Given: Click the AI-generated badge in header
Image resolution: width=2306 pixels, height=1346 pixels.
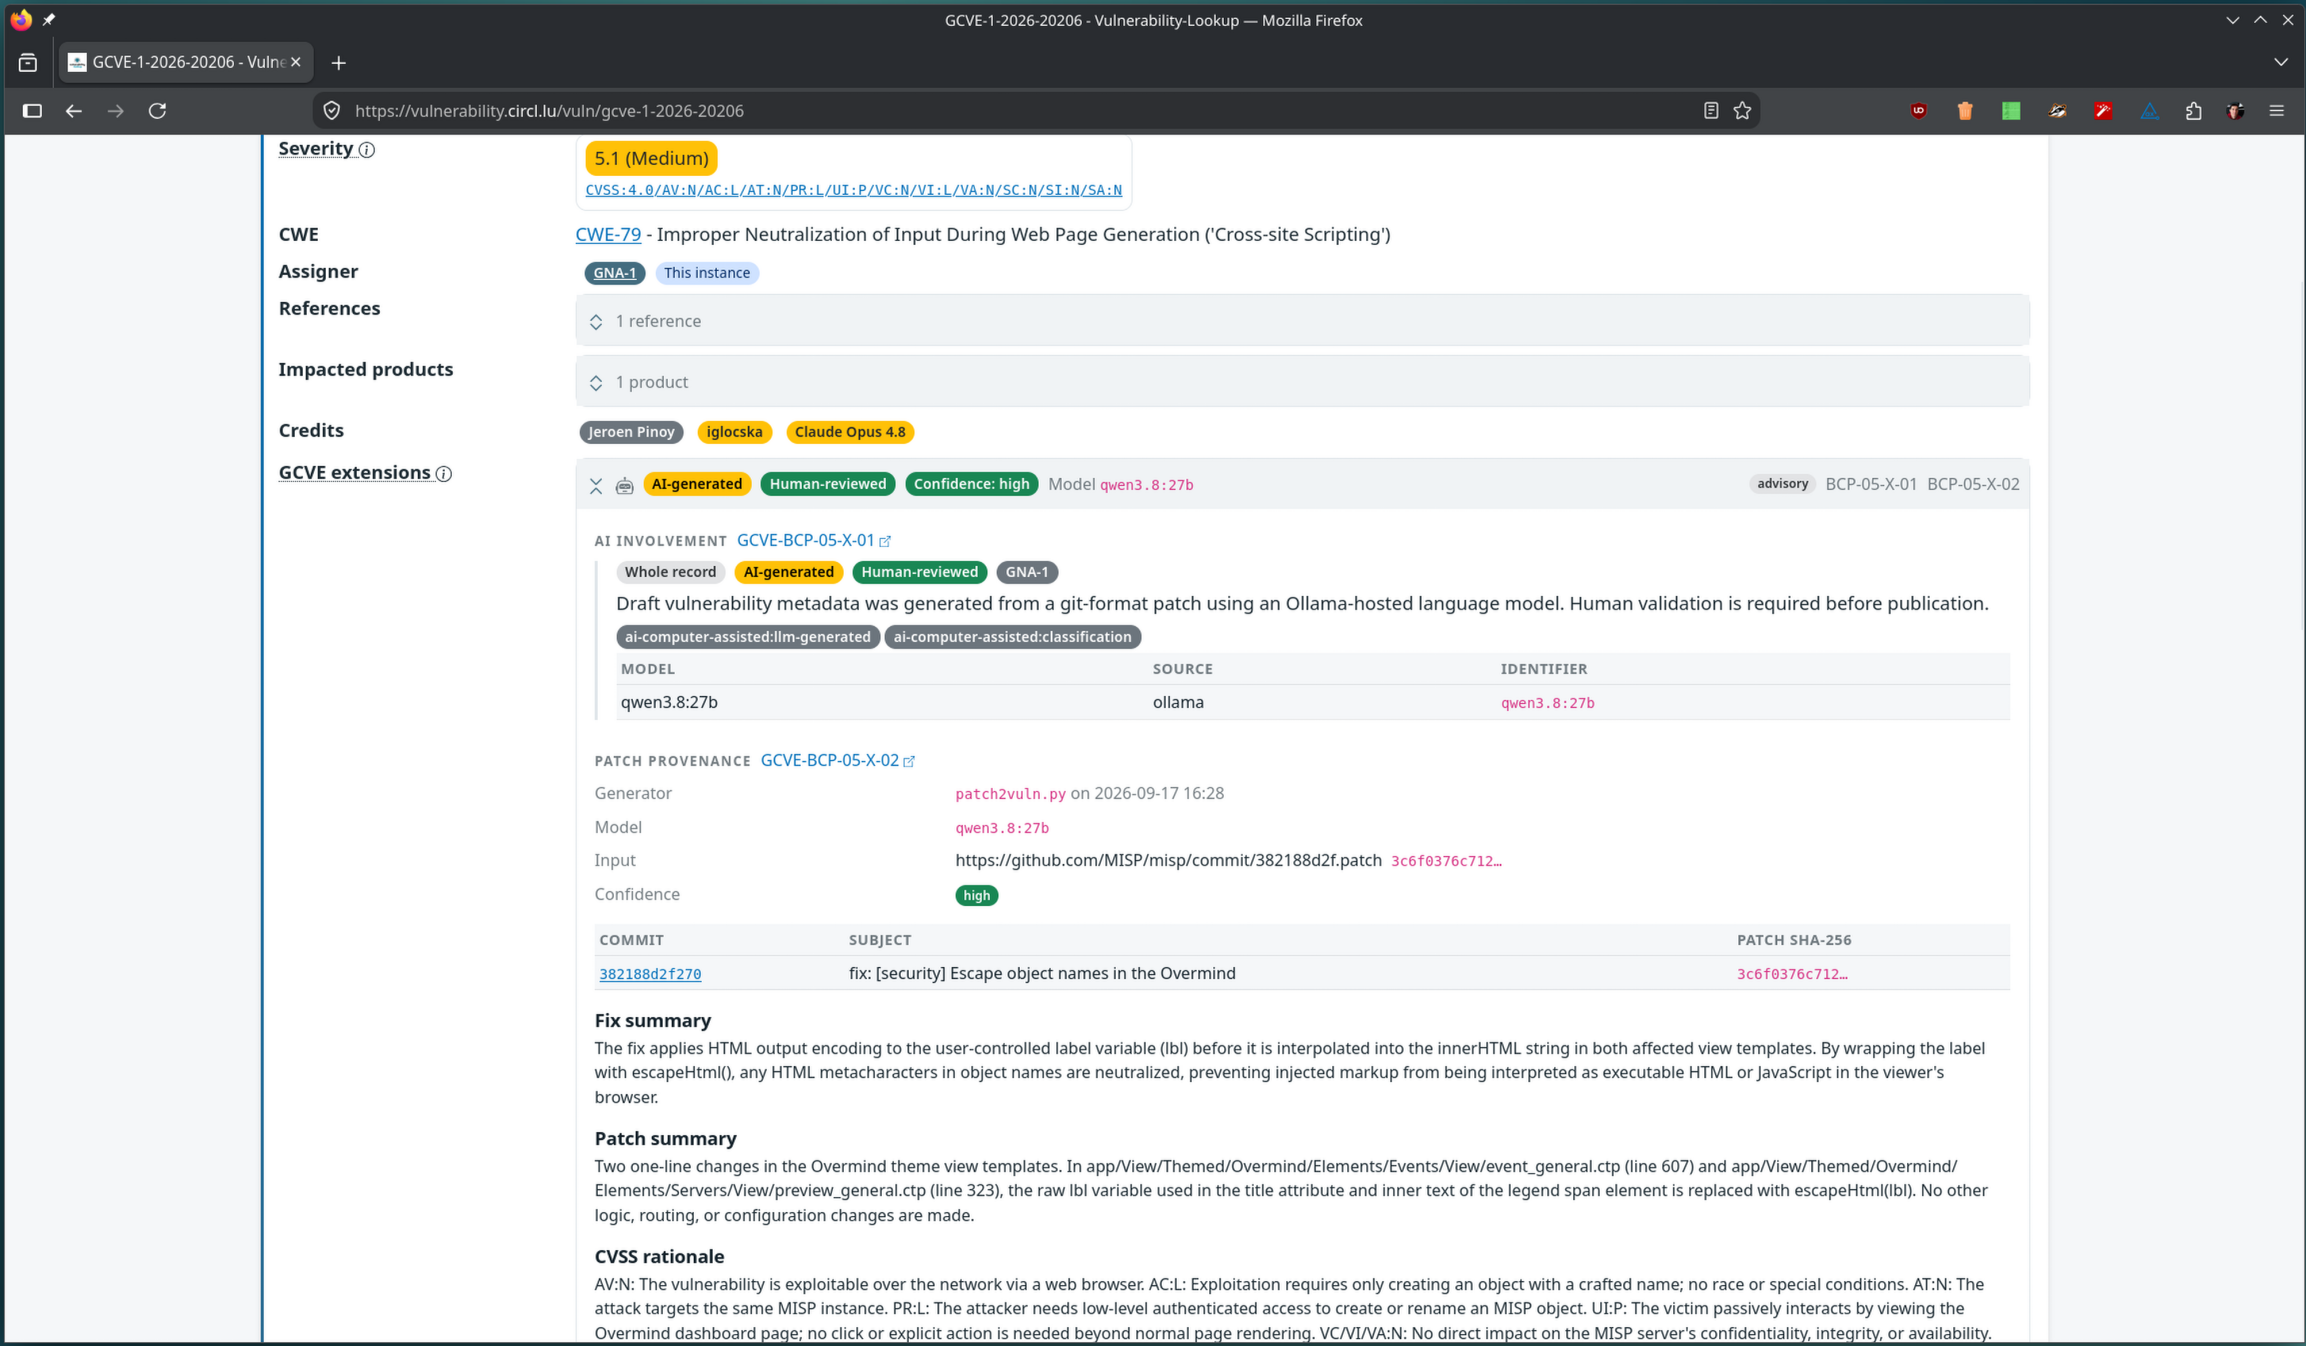Looking at the screenshot, I should click(x=697, y=484).
